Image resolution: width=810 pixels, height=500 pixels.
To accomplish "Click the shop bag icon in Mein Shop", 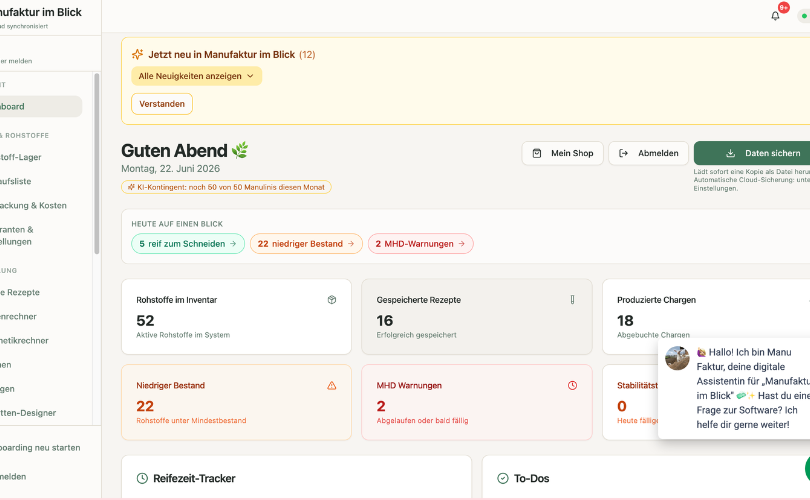I will click(x=537, y=153).
